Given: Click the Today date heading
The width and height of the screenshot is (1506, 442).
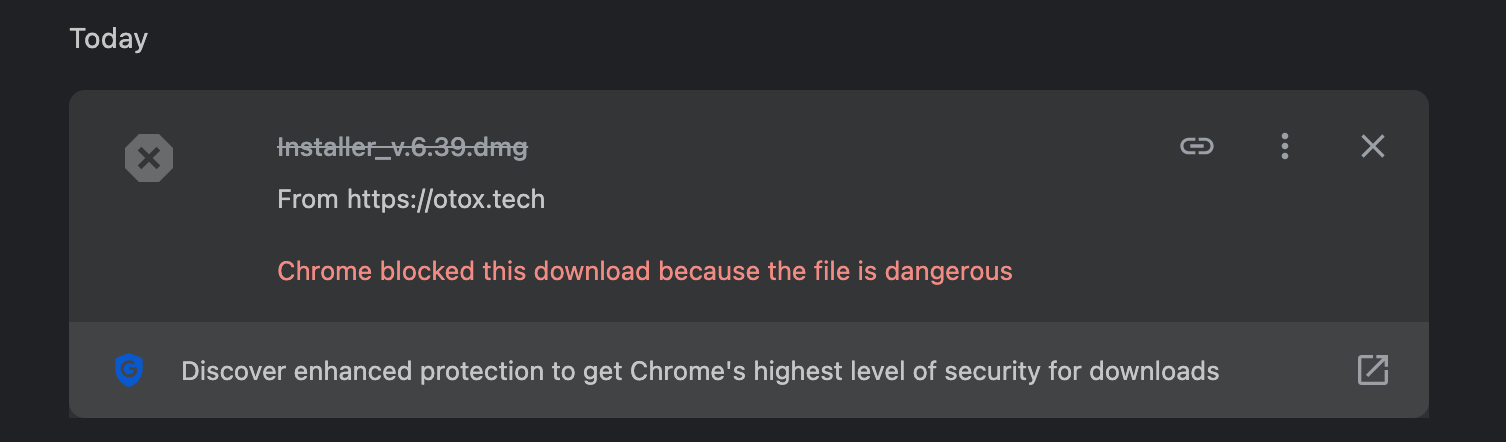Looking at the screenshot, I should [x=108, y=39].
